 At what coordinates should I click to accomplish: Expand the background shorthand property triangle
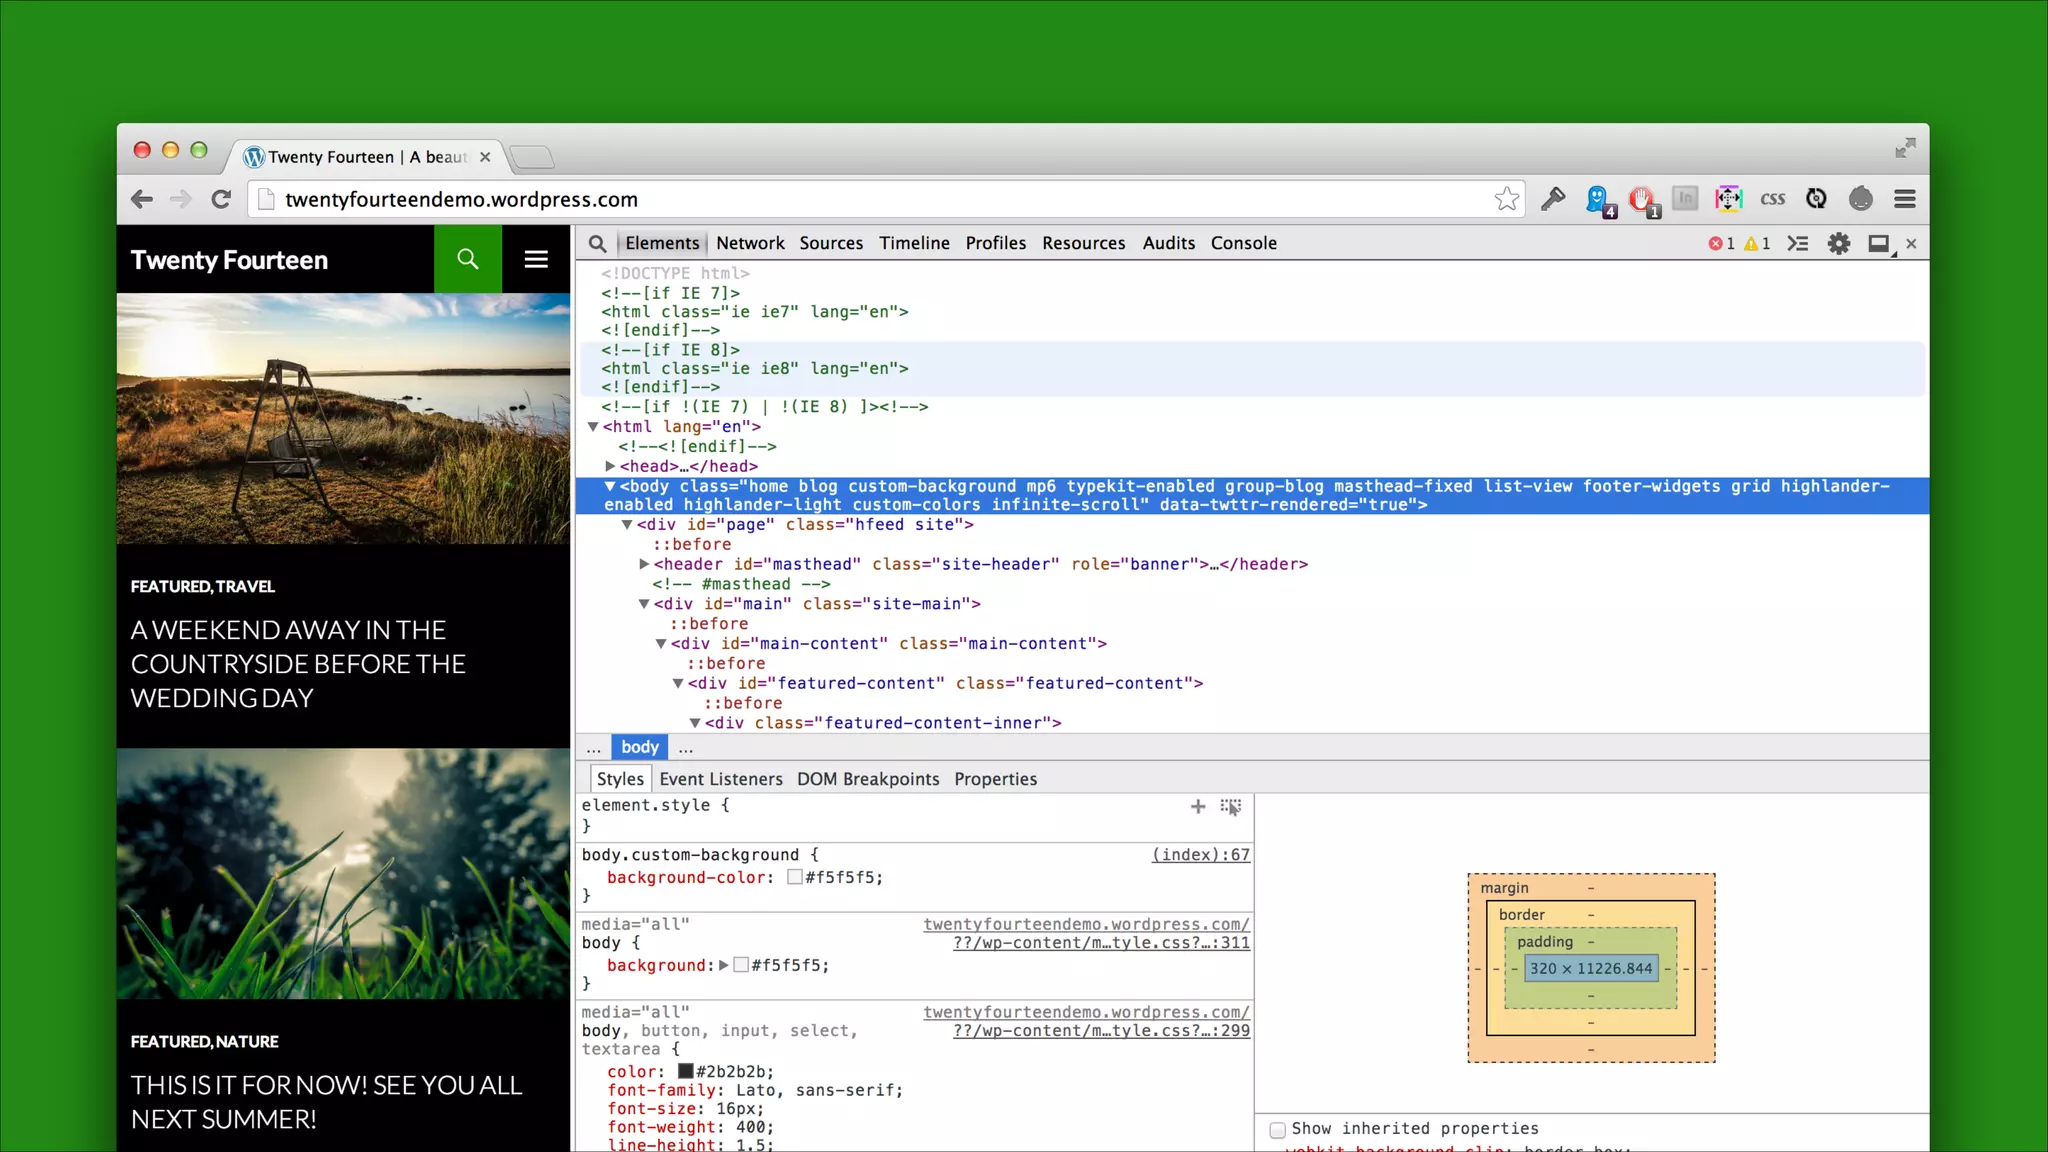pyautogui.click(x=724, y=965)
